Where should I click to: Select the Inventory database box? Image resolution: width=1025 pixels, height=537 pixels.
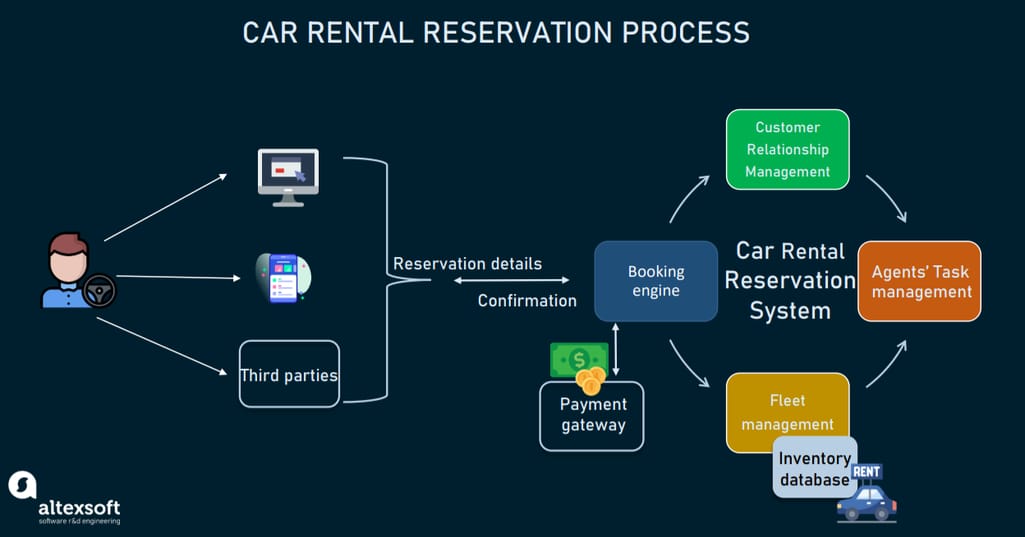[x=815, y=469]
